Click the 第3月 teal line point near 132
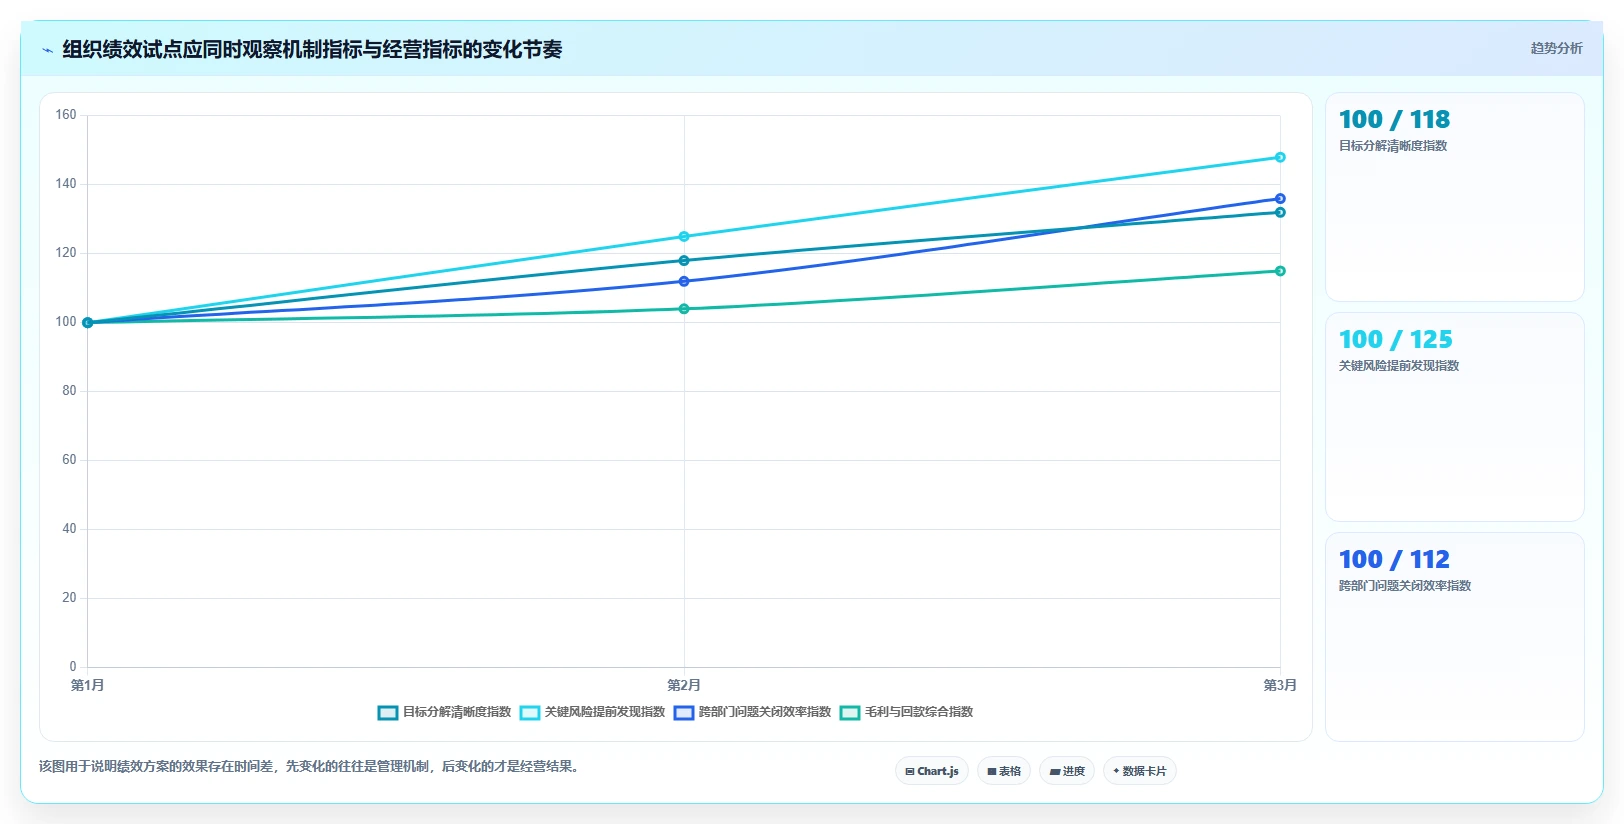Screen dimensions: 1624x824 (x=1280, y=213)
